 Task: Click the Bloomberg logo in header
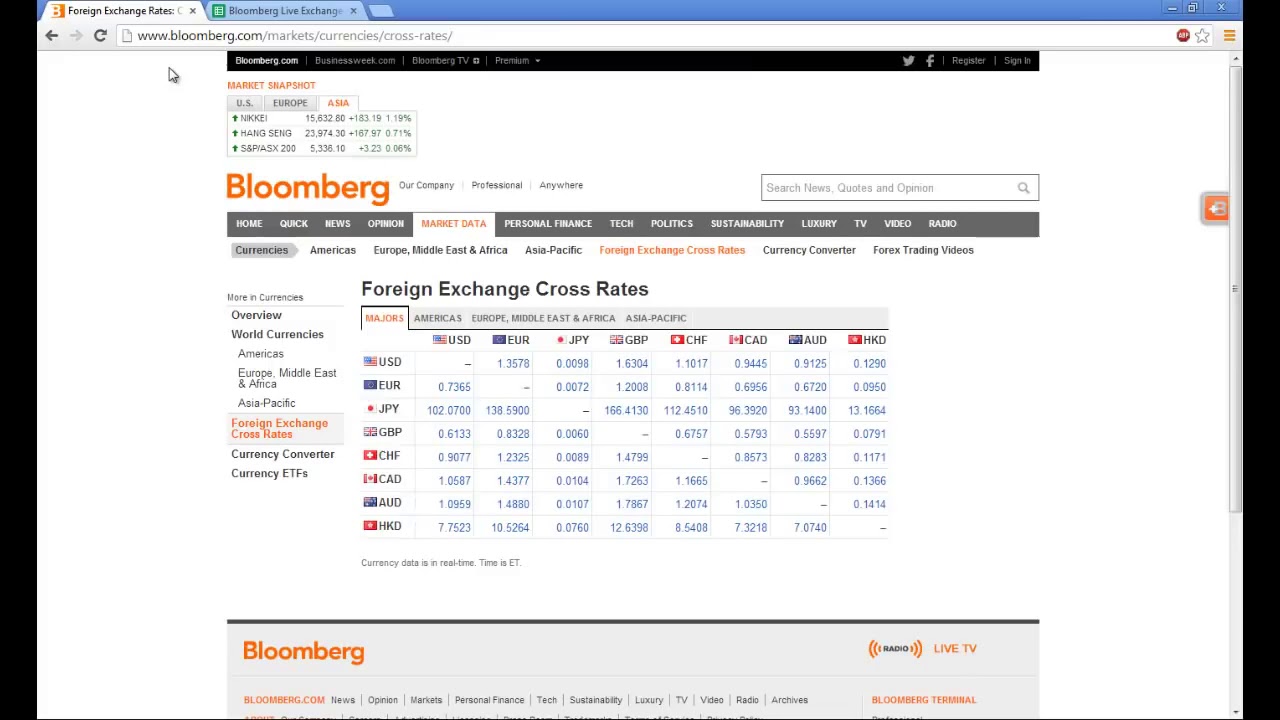pos(308,188)
